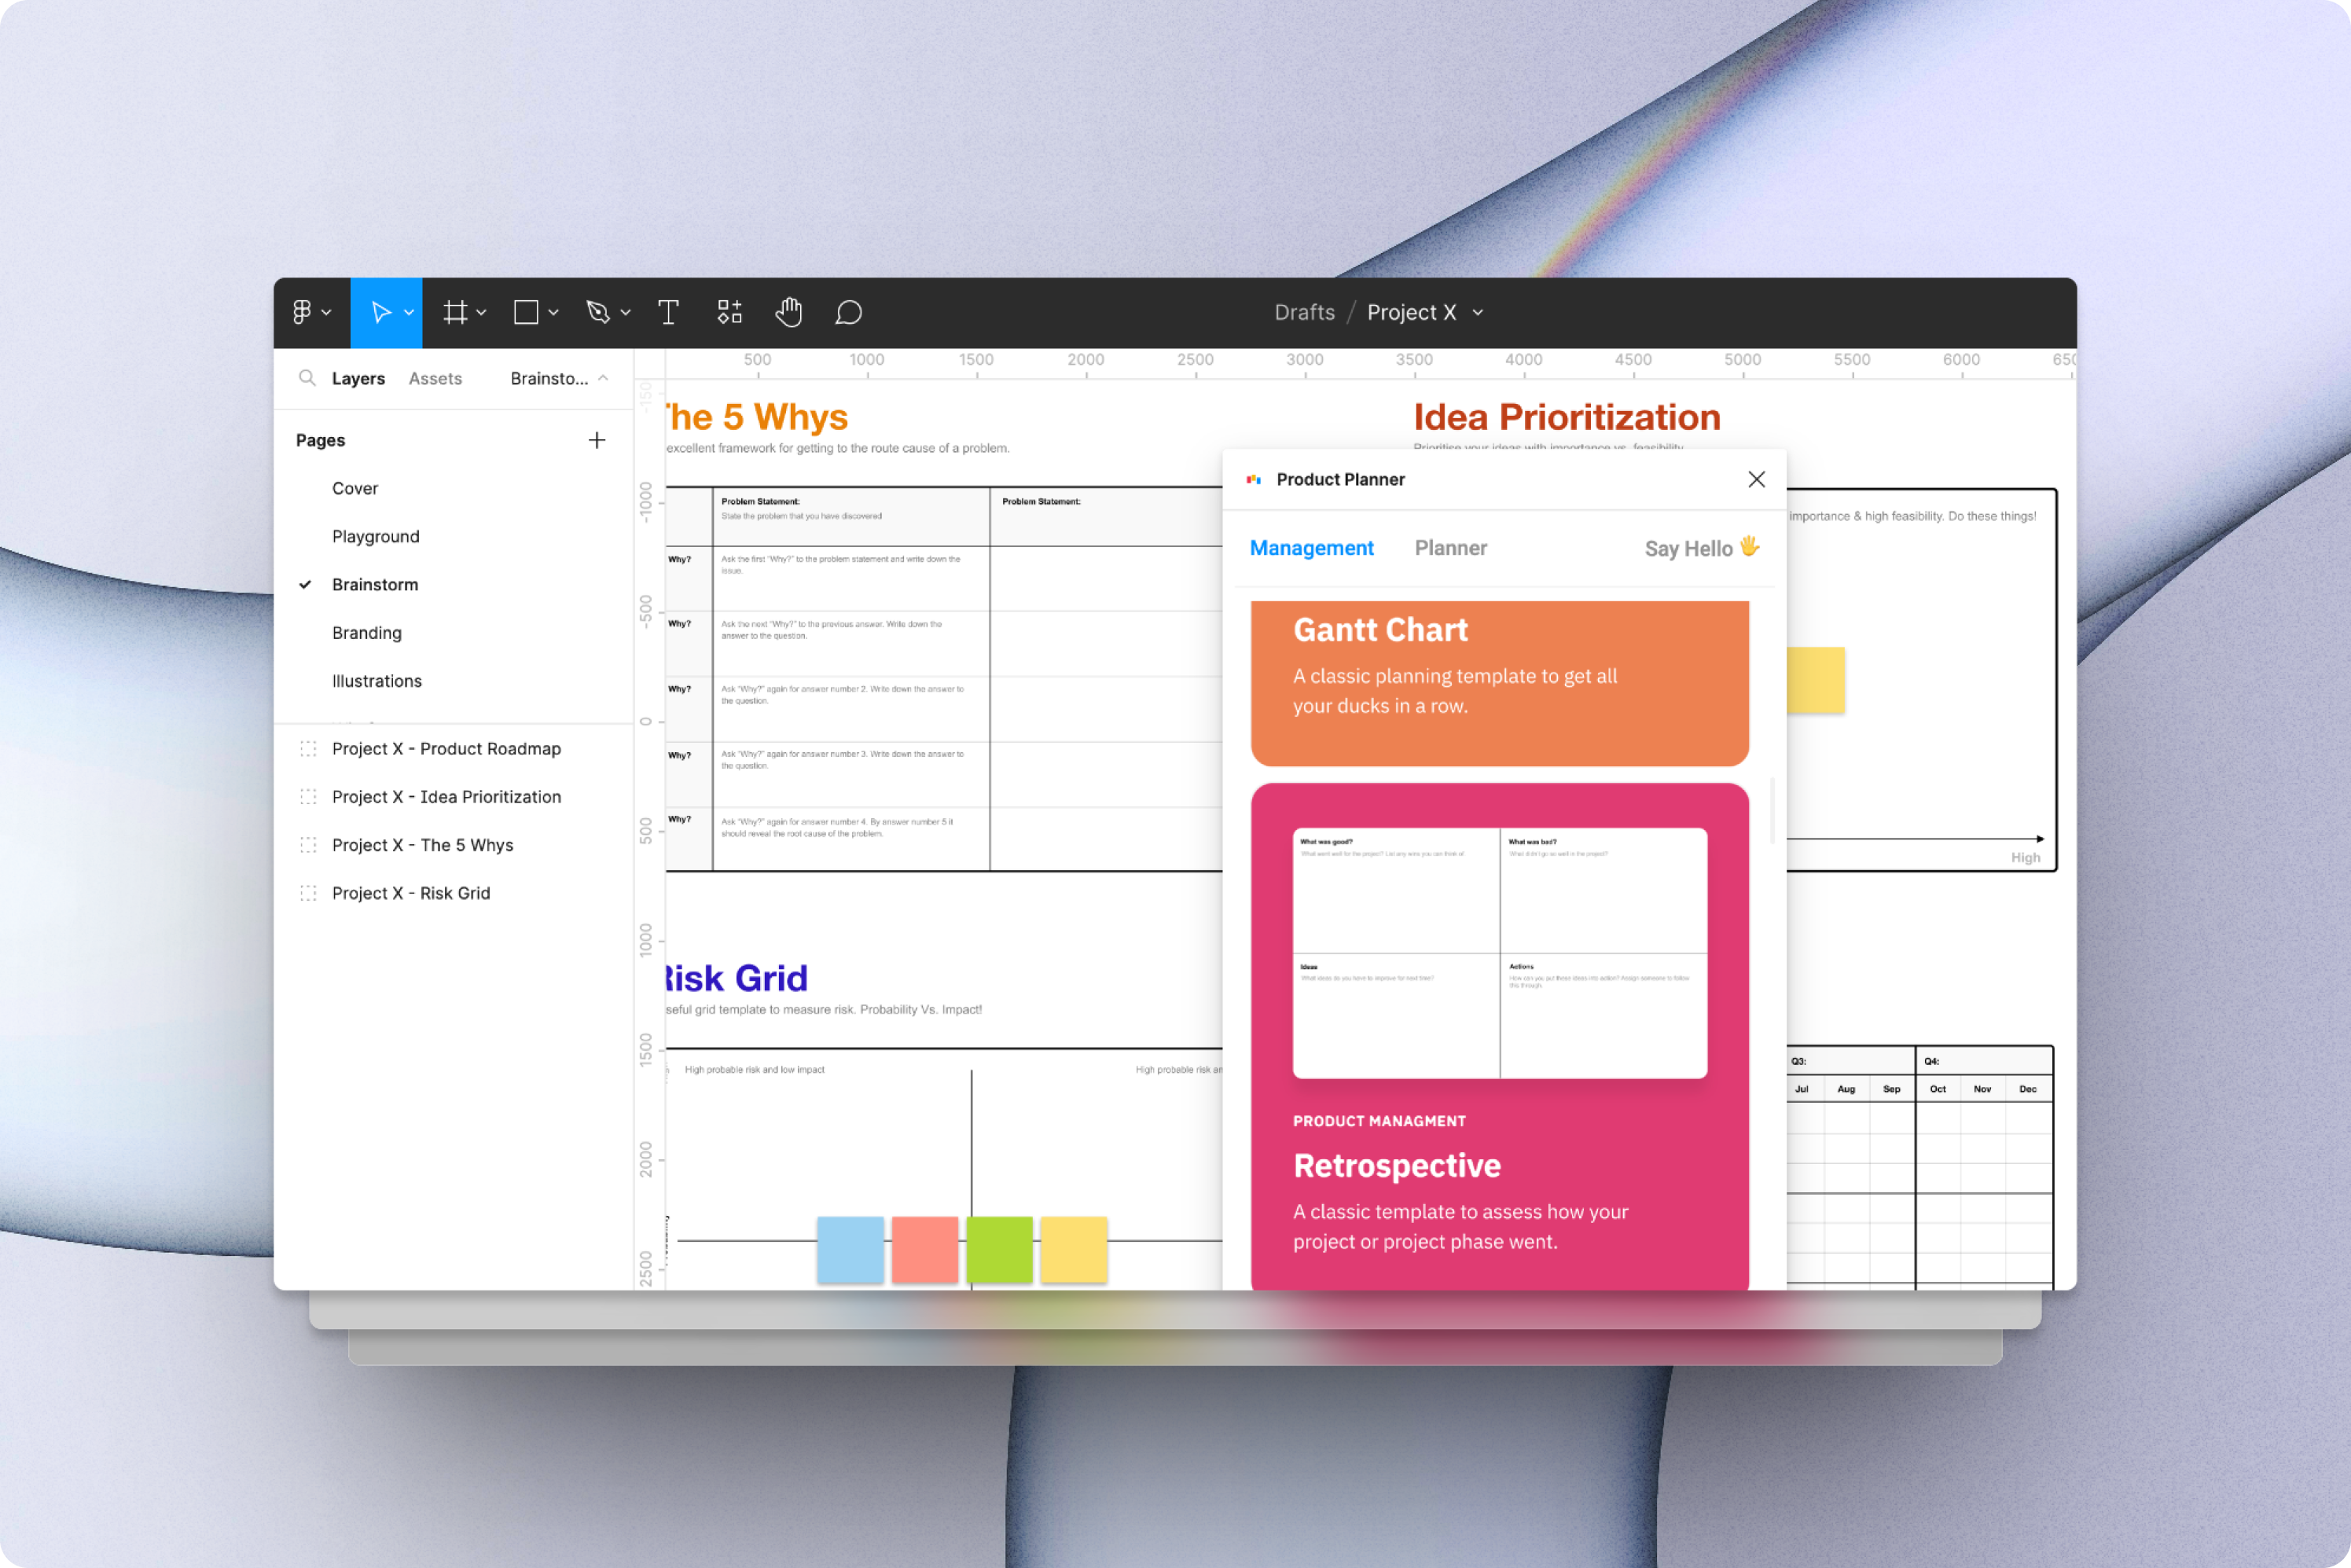The width and height of the screenshot is (2351, 1568).
Task: Select the Frame tool
Action: point(455,312)
